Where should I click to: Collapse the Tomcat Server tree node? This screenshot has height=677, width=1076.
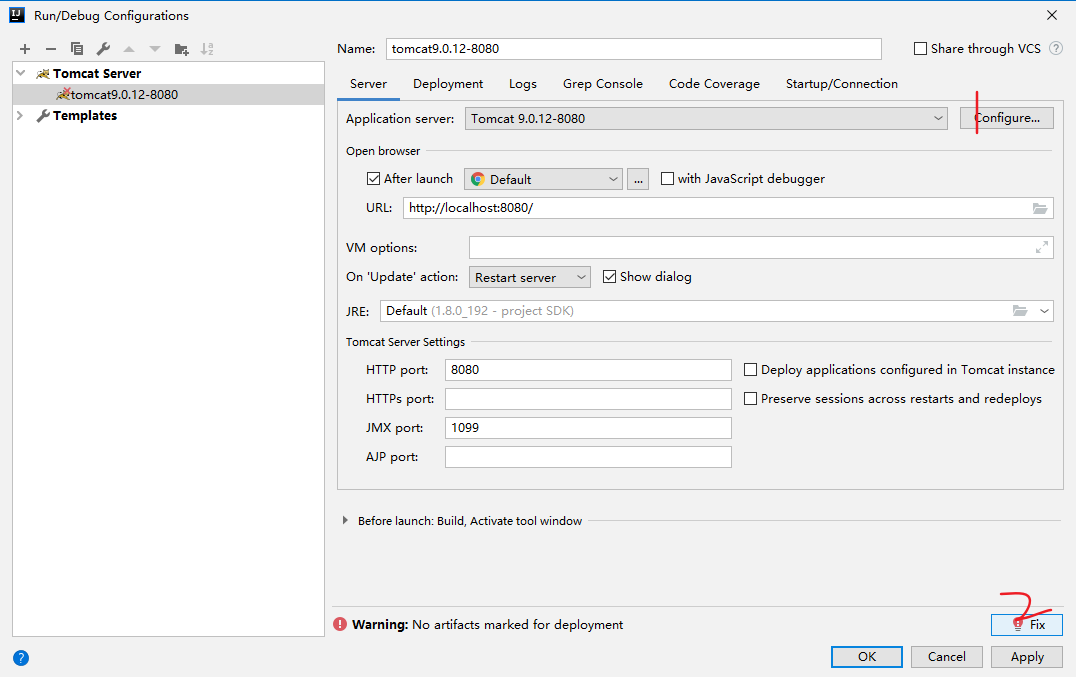pyautogui.click(x=21, y=73)
